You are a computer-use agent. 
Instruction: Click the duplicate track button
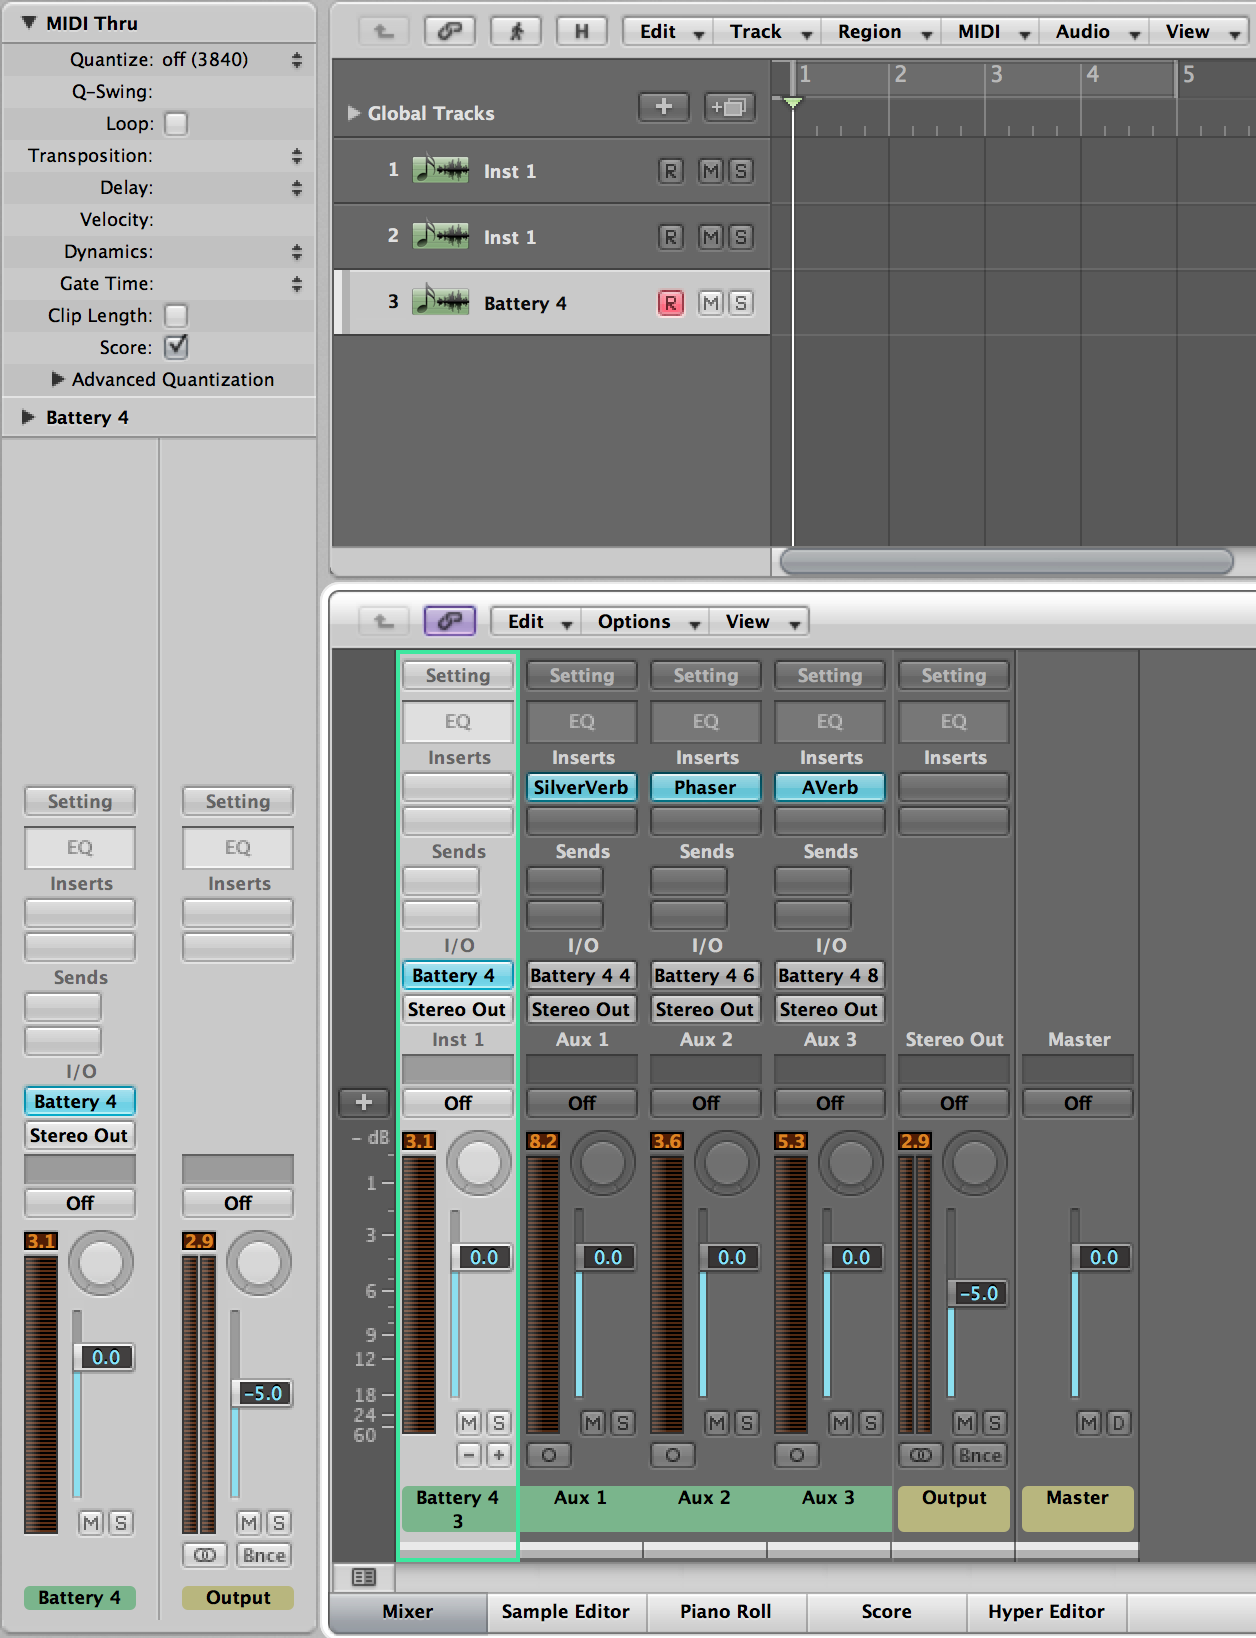pyautogui.click(x=729, y=107)
